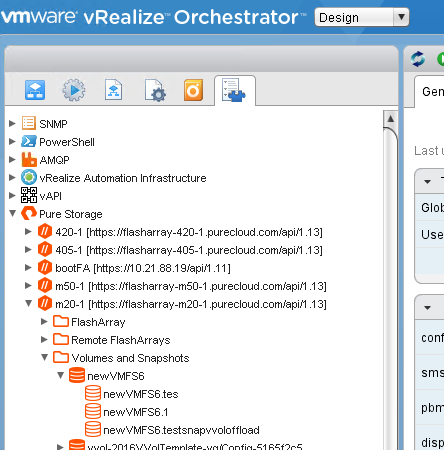This screenshot has height=450, width=444.
Task: Select vRealize Automation Infrastructure item
Action: pos(122,178)
